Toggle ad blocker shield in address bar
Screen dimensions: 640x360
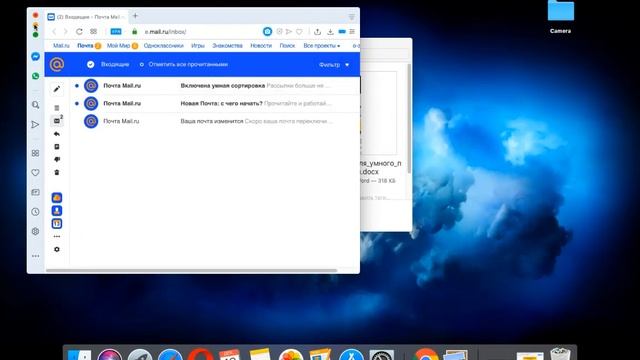pyautogui.click(x=280, y=31)
